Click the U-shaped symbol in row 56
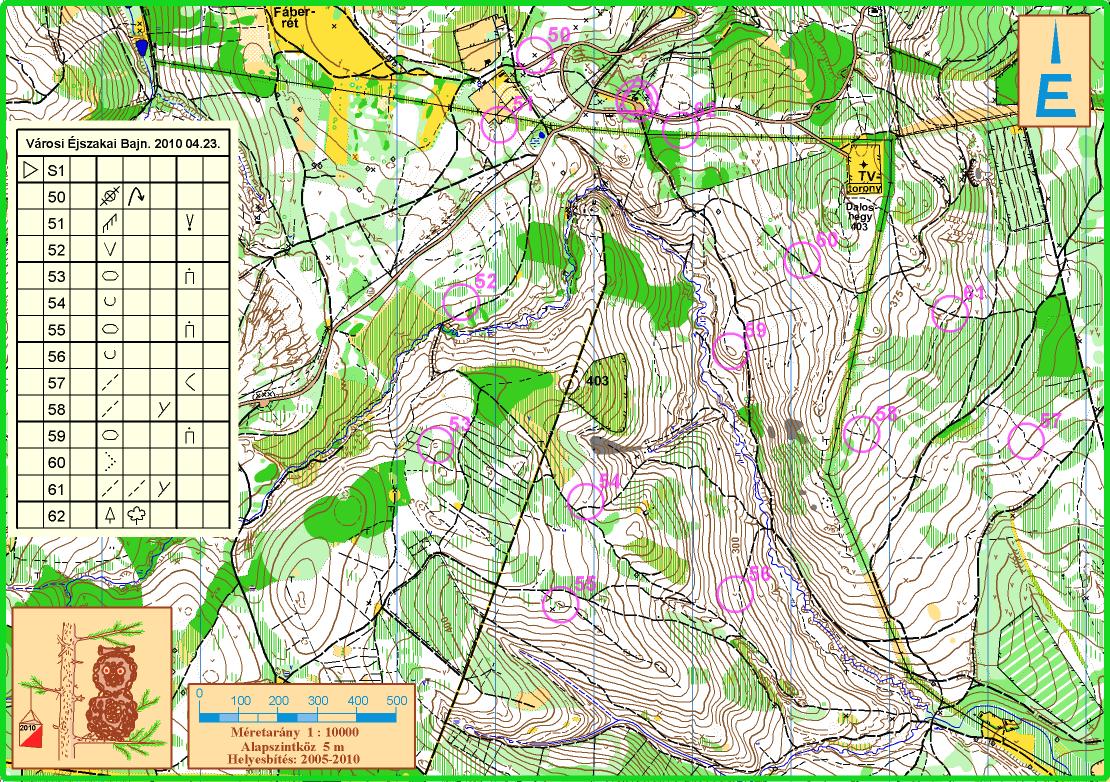The width and height of the screenshot is (1110, 782). 110,356
